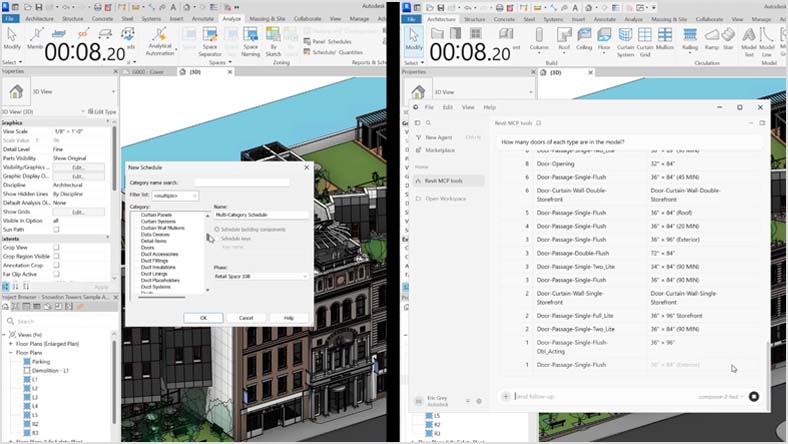Select the Column tool in right ribbon
The width and height of the screenshot is (788, 444).
coord(539,39)
